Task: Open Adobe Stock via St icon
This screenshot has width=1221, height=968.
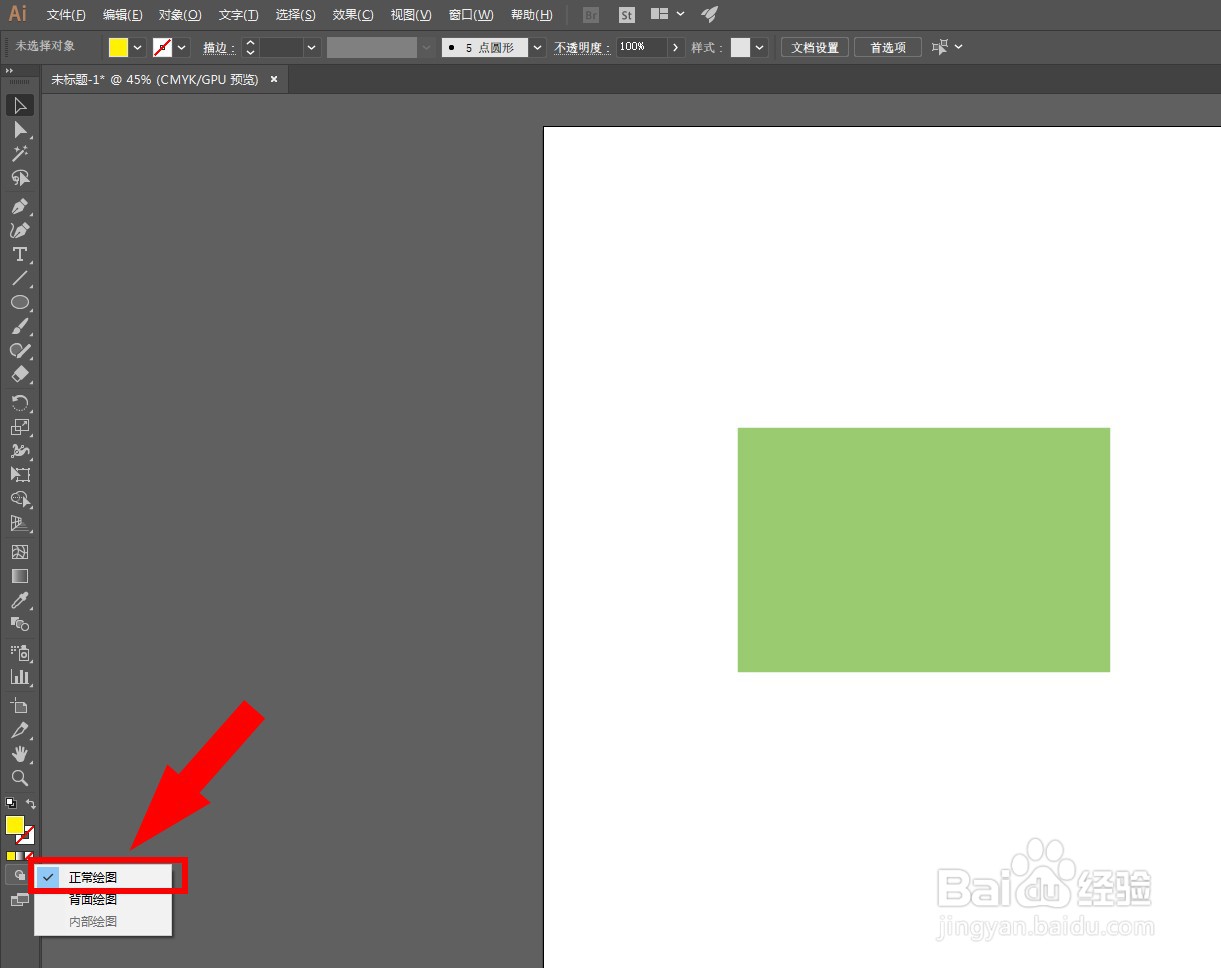Action: click(627, 15)
